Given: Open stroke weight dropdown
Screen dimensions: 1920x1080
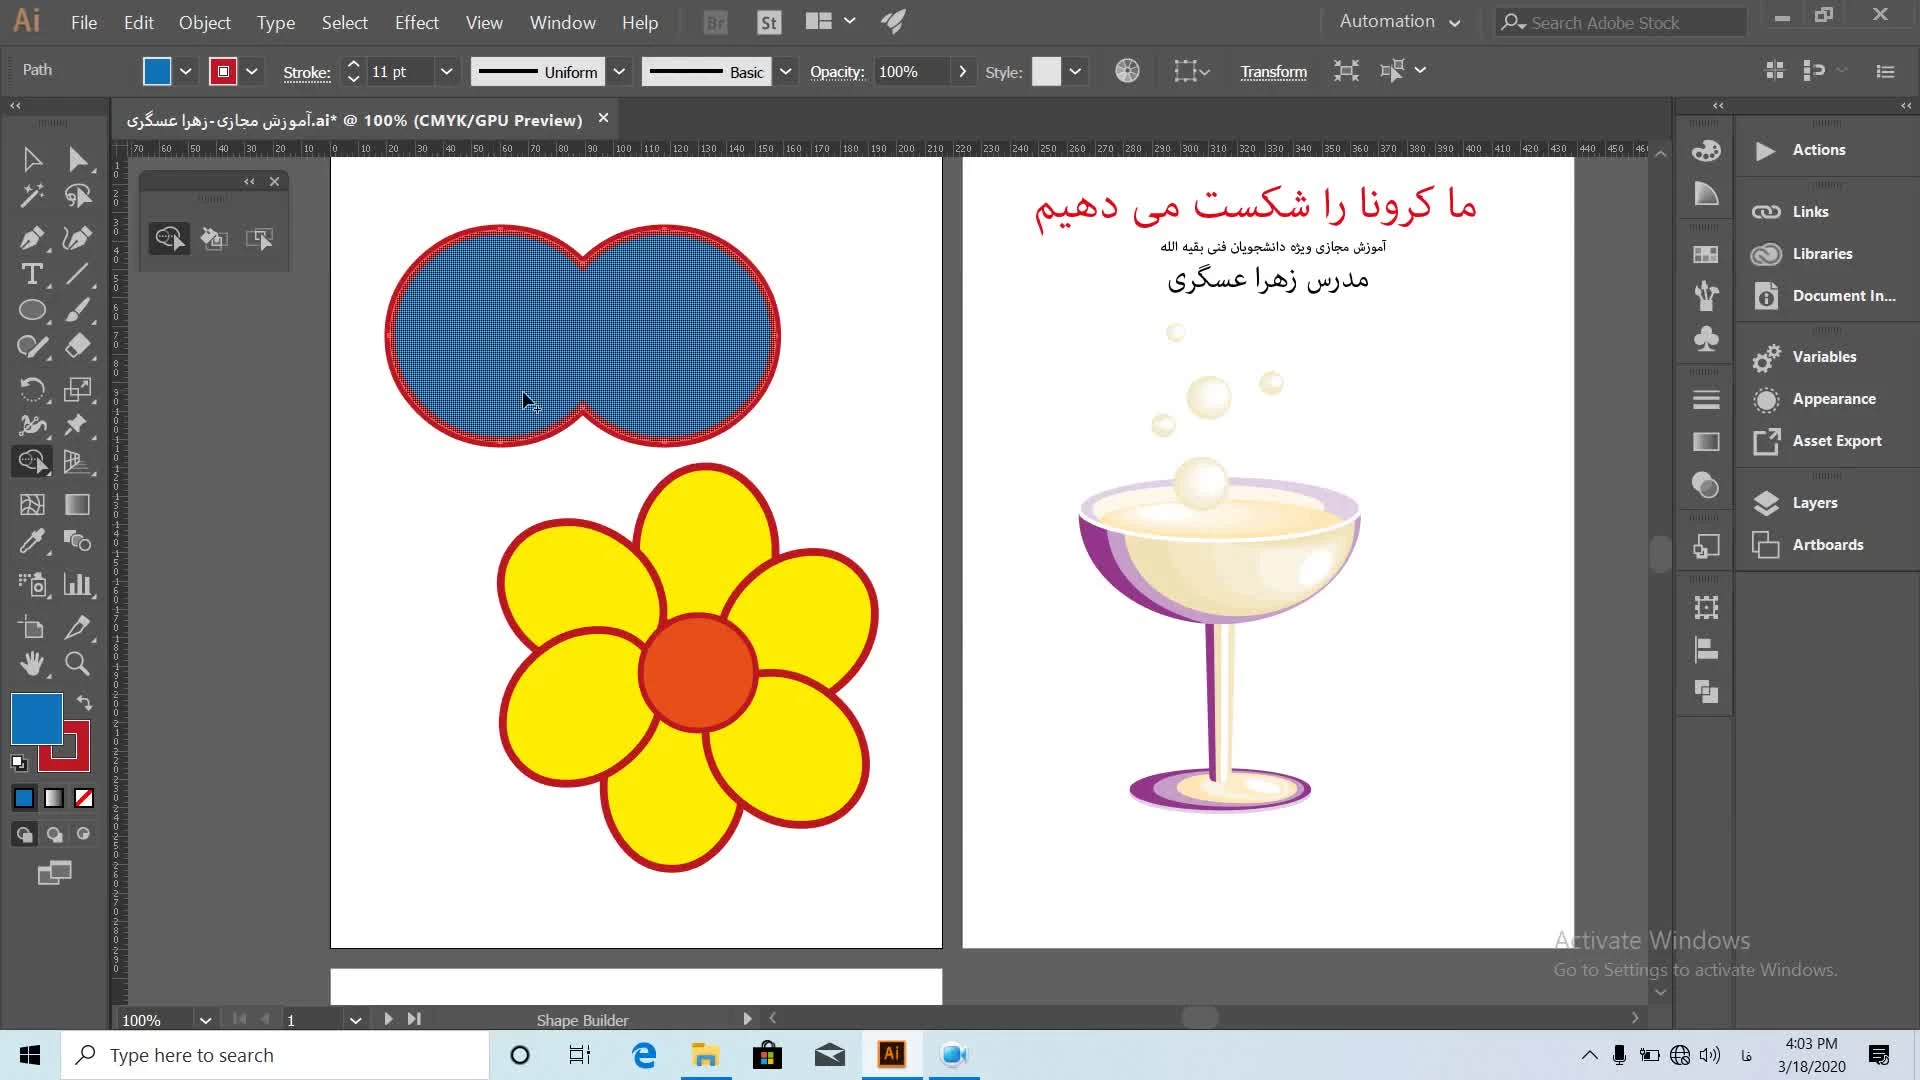Looking at the screenshot, I should [446, 71].
